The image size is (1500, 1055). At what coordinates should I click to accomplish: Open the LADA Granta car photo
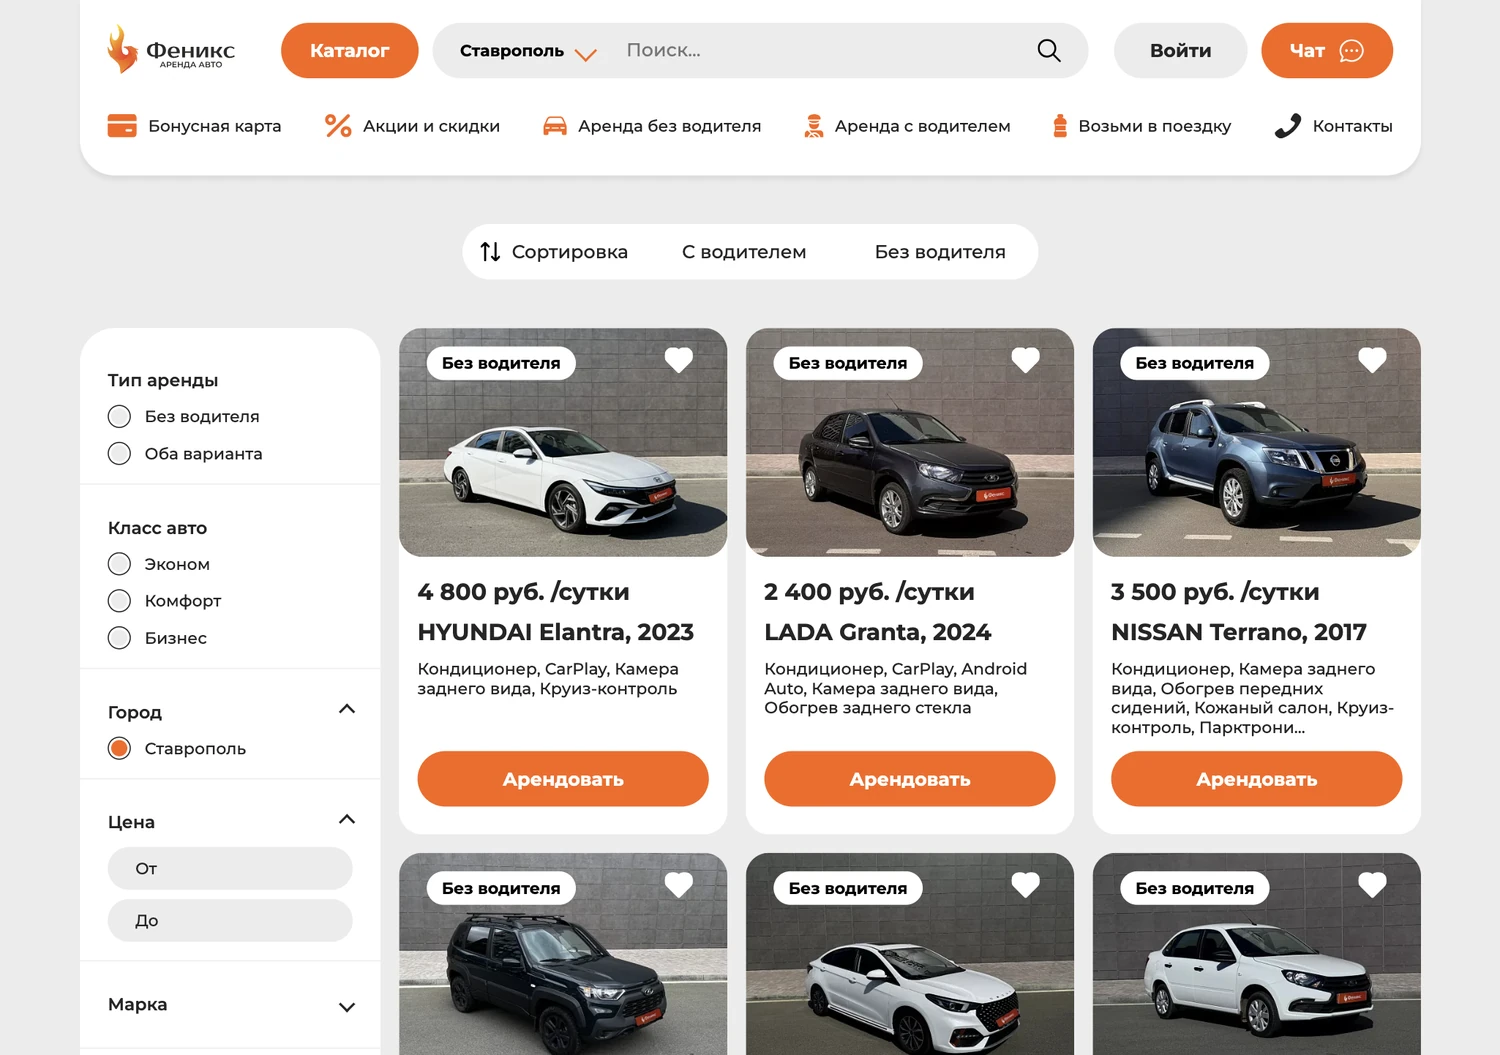coord(910,442)
